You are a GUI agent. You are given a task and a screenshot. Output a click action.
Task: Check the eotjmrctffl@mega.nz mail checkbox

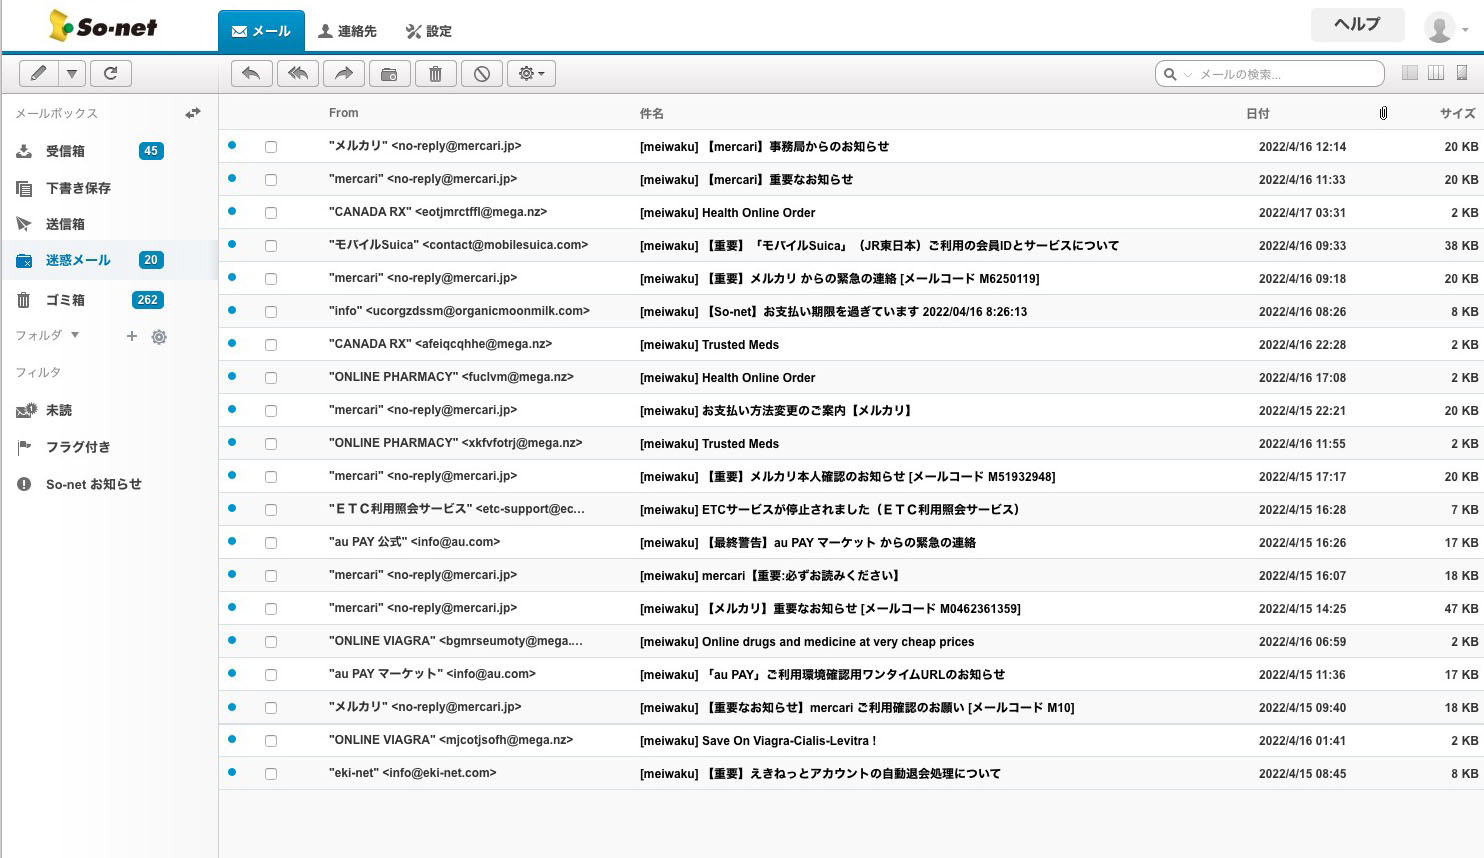[x=271, y=213]
